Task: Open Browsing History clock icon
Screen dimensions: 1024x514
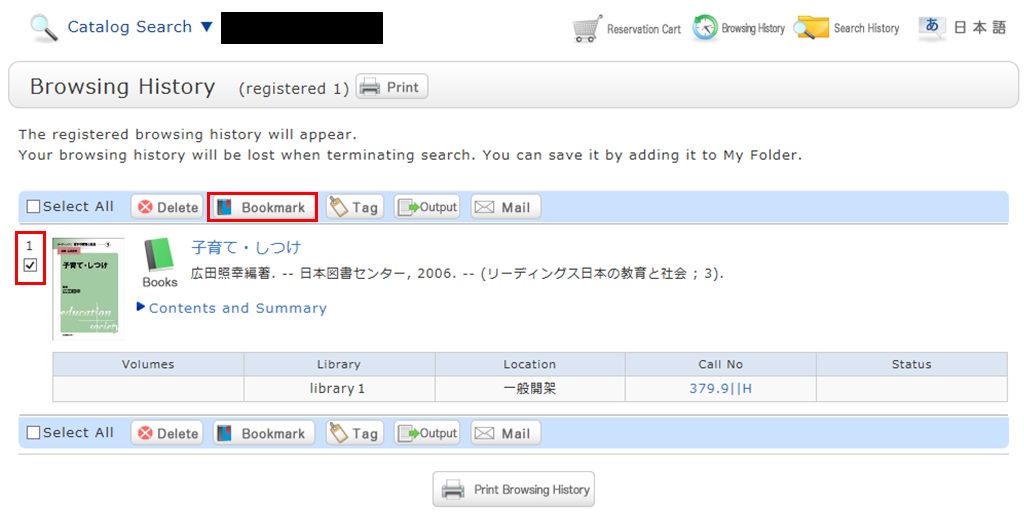Action: click(705, 28)
